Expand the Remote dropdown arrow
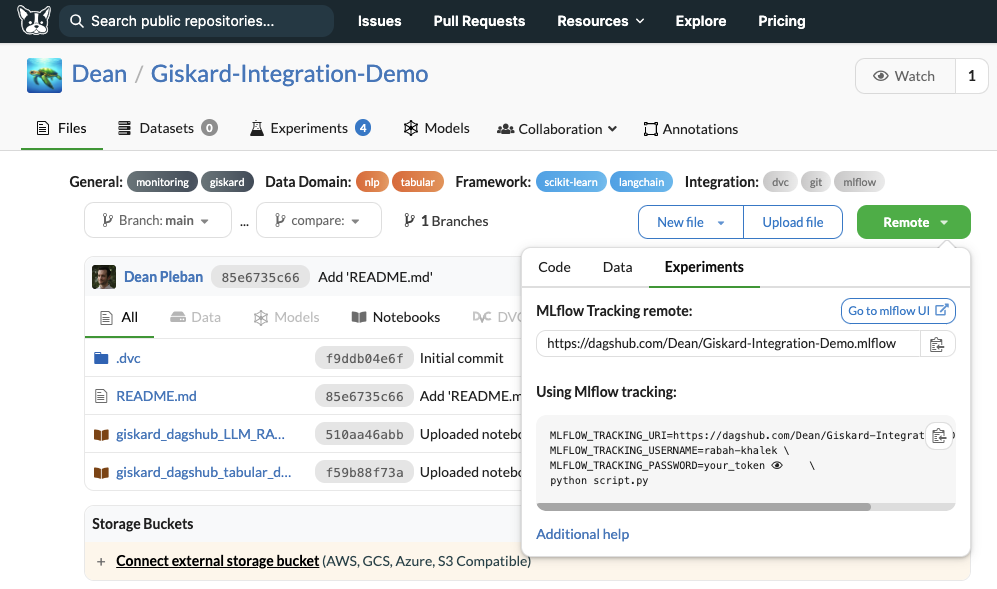The image size is (997, 589). [x=944, y=223]
